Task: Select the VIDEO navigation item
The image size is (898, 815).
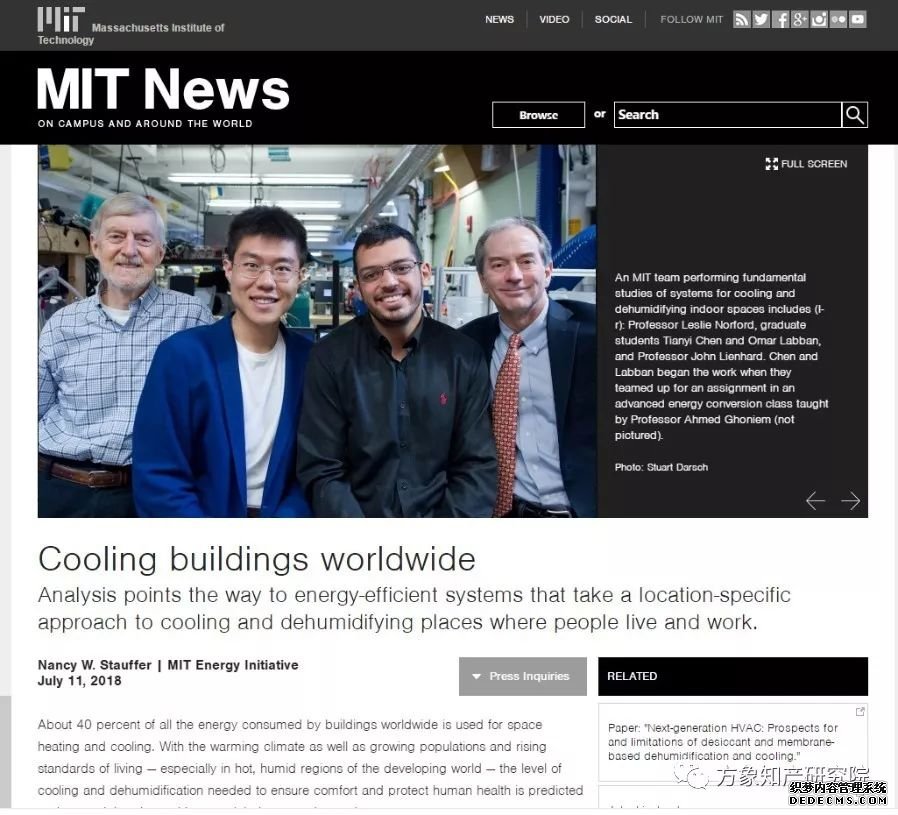Action: coord(554,19)
